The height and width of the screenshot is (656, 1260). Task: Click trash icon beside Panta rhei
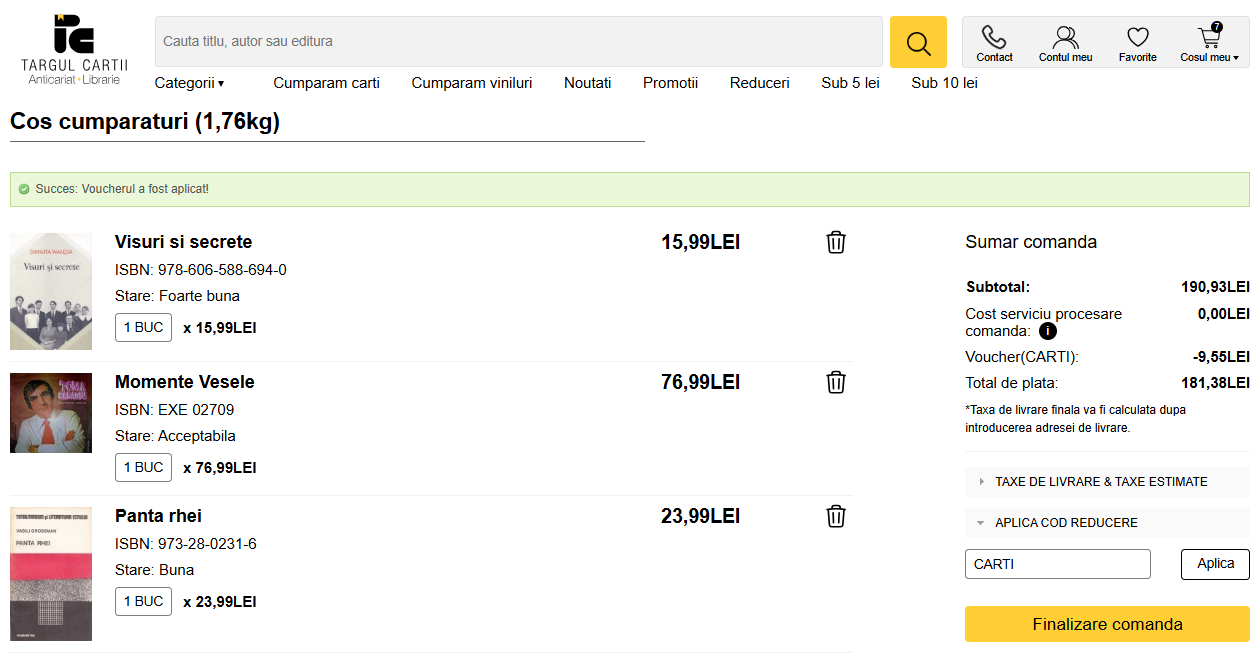click(x=836, y=516)
